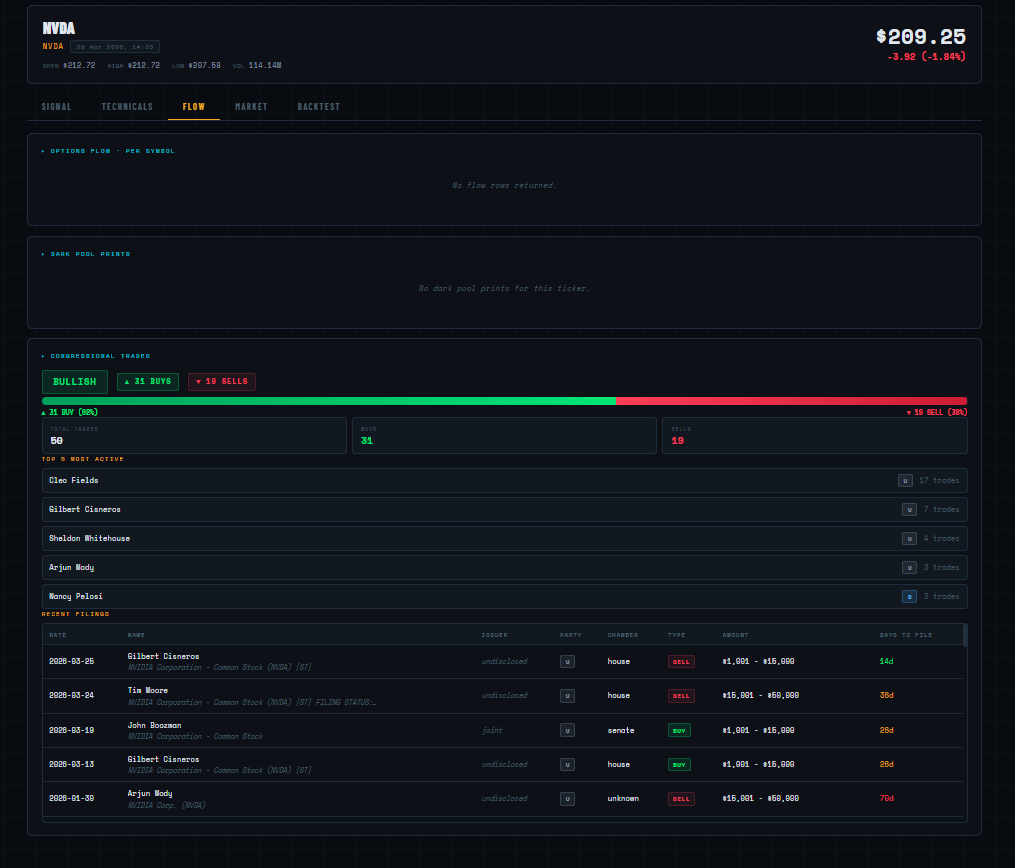The image size is (1015, 868).
Task: Click the red sell portion of ratio bar
Action: [792, 401]
